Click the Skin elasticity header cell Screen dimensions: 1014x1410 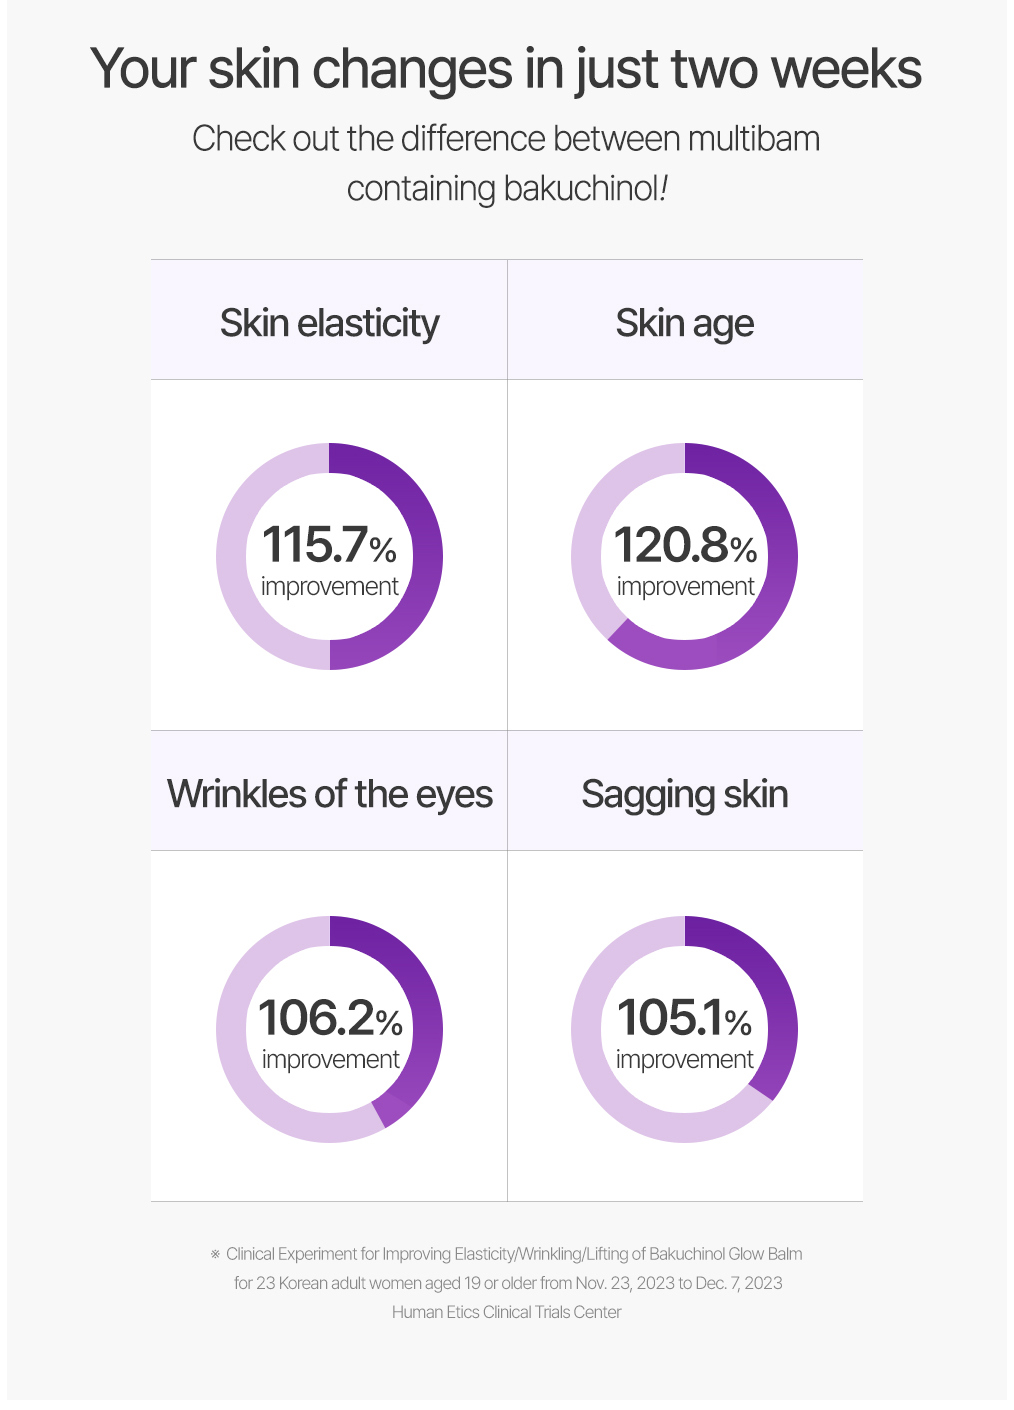click(x=329, y=320)
